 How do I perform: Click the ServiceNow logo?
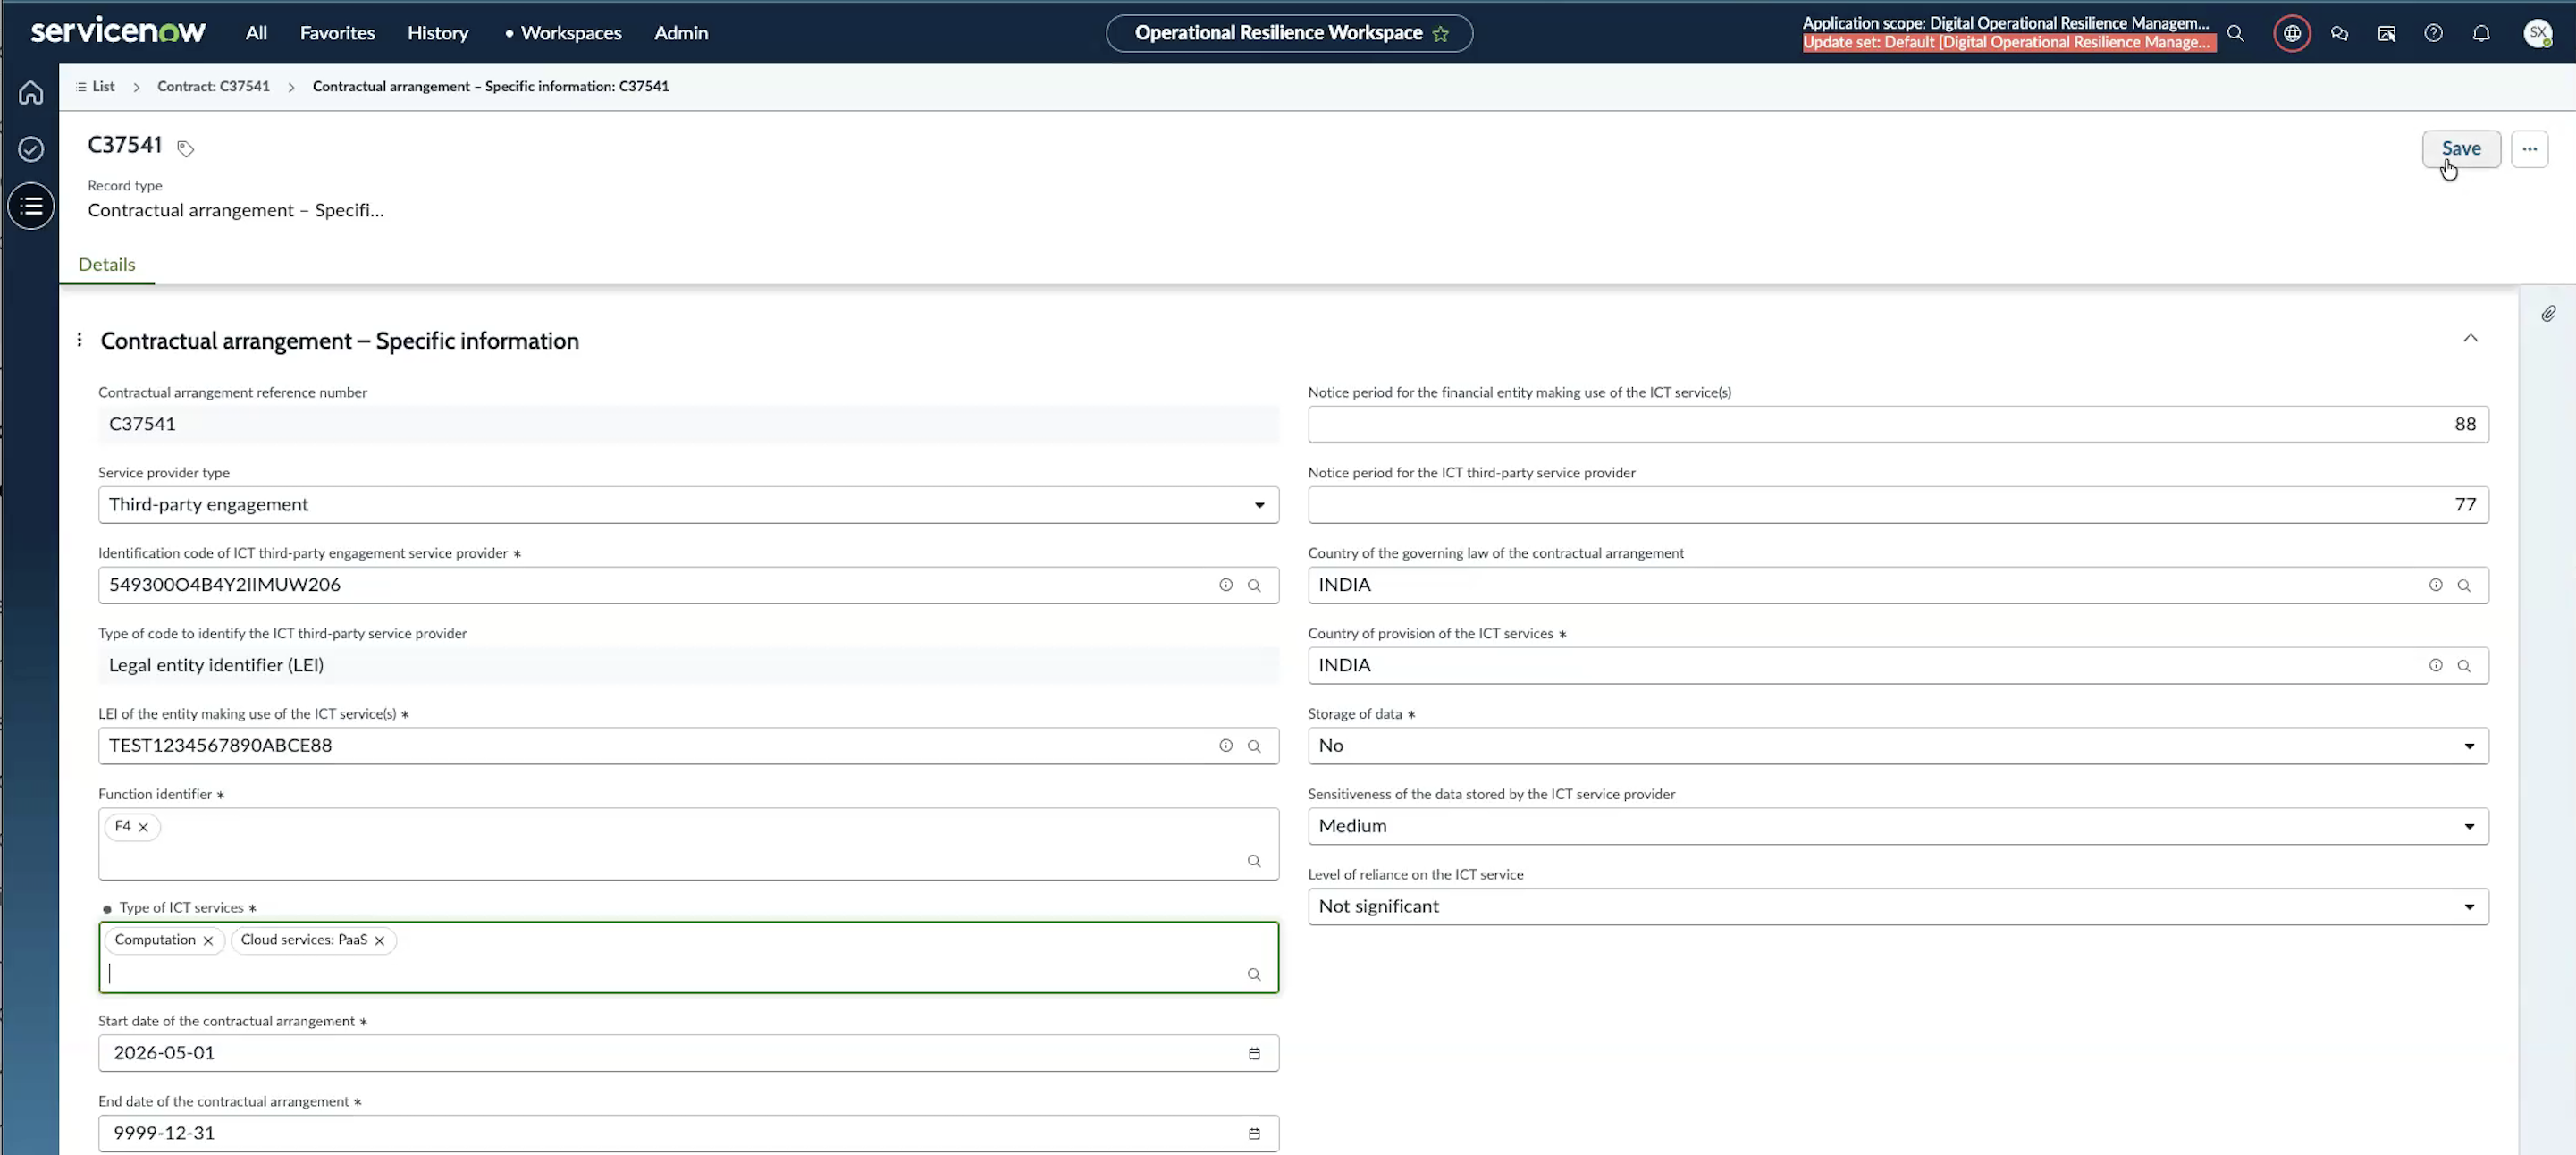118,32
